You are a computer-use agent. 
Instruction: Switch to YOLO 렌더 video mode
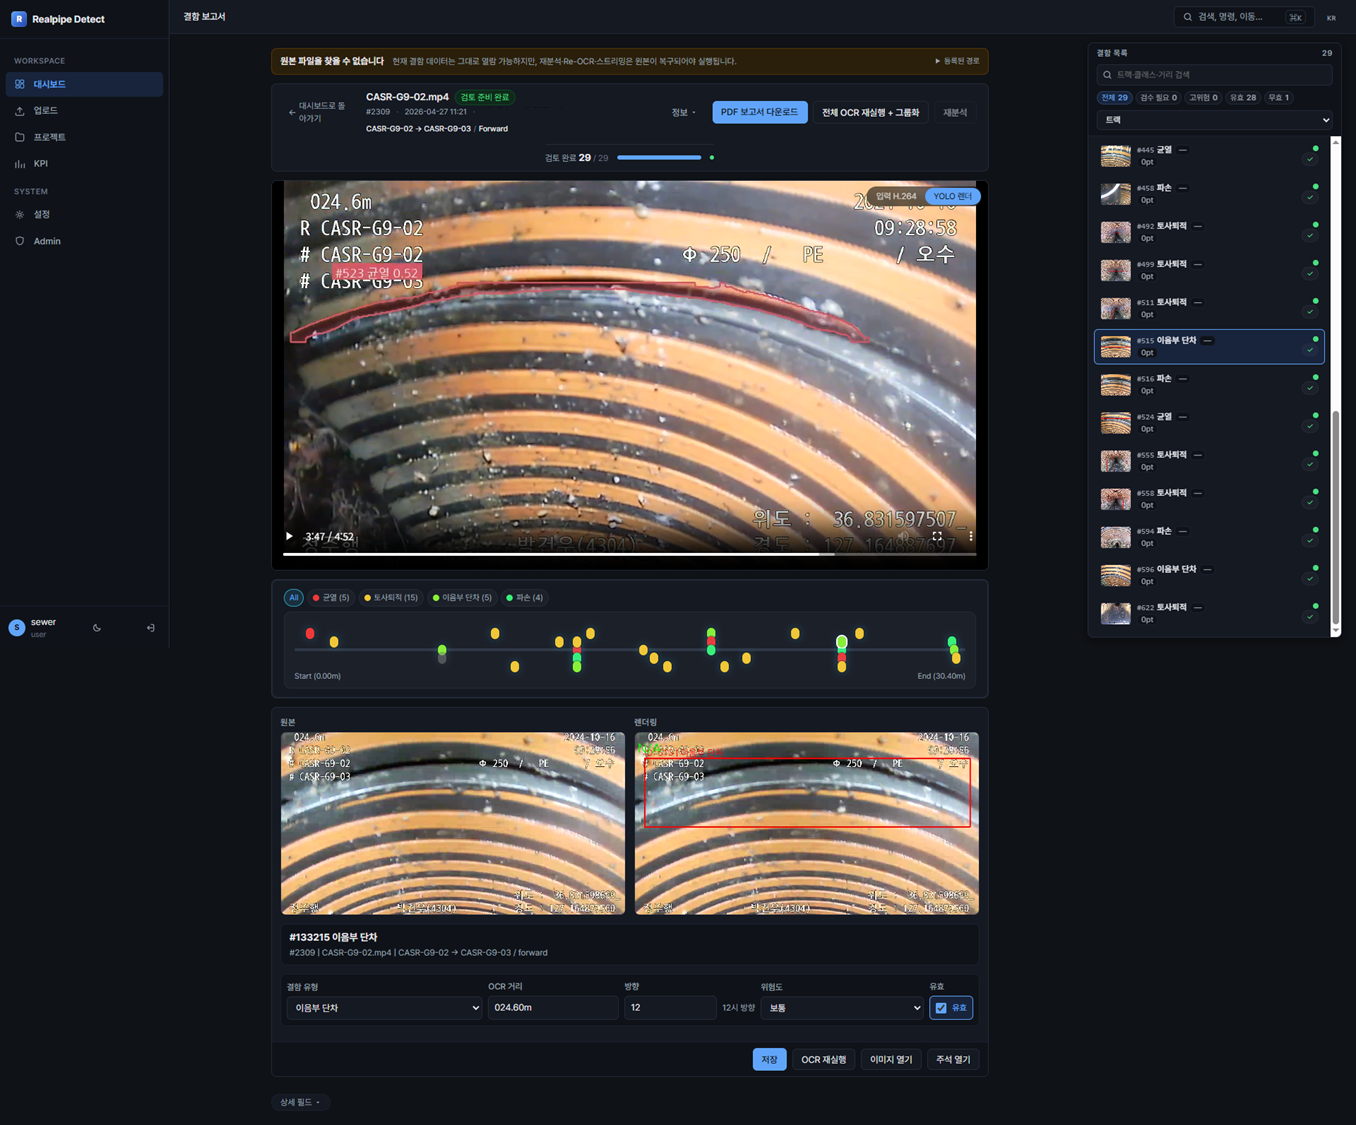coord(952,196)
